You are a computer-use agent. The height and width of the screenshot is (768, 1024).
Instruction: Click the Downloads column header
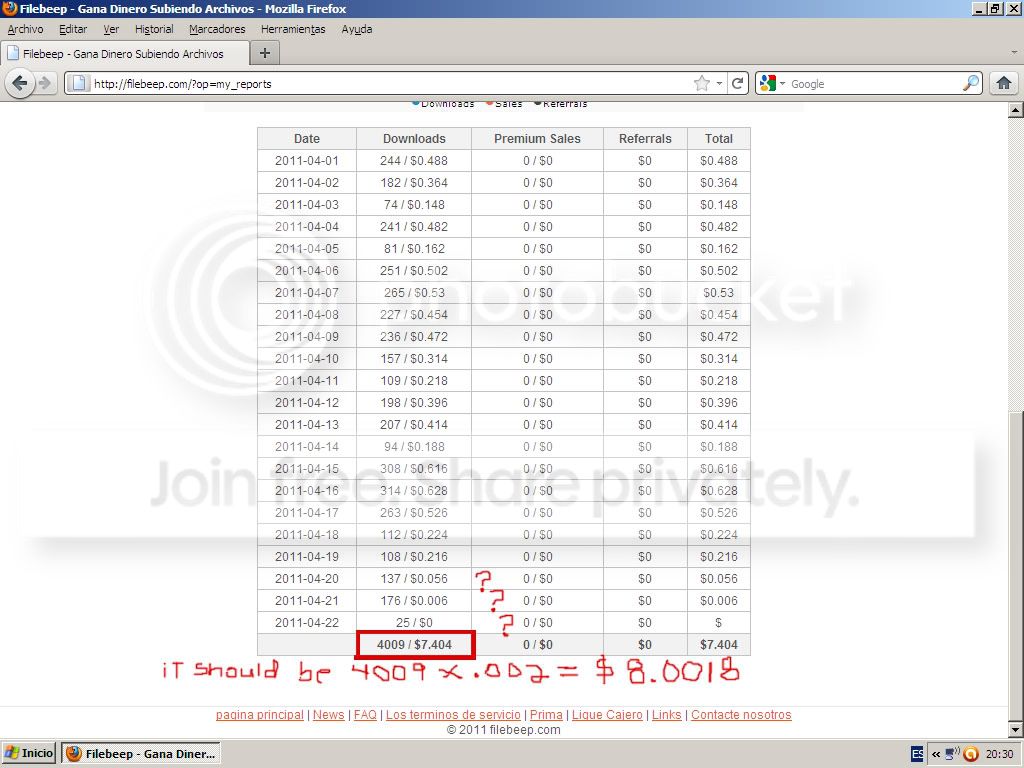coord(414,138)
